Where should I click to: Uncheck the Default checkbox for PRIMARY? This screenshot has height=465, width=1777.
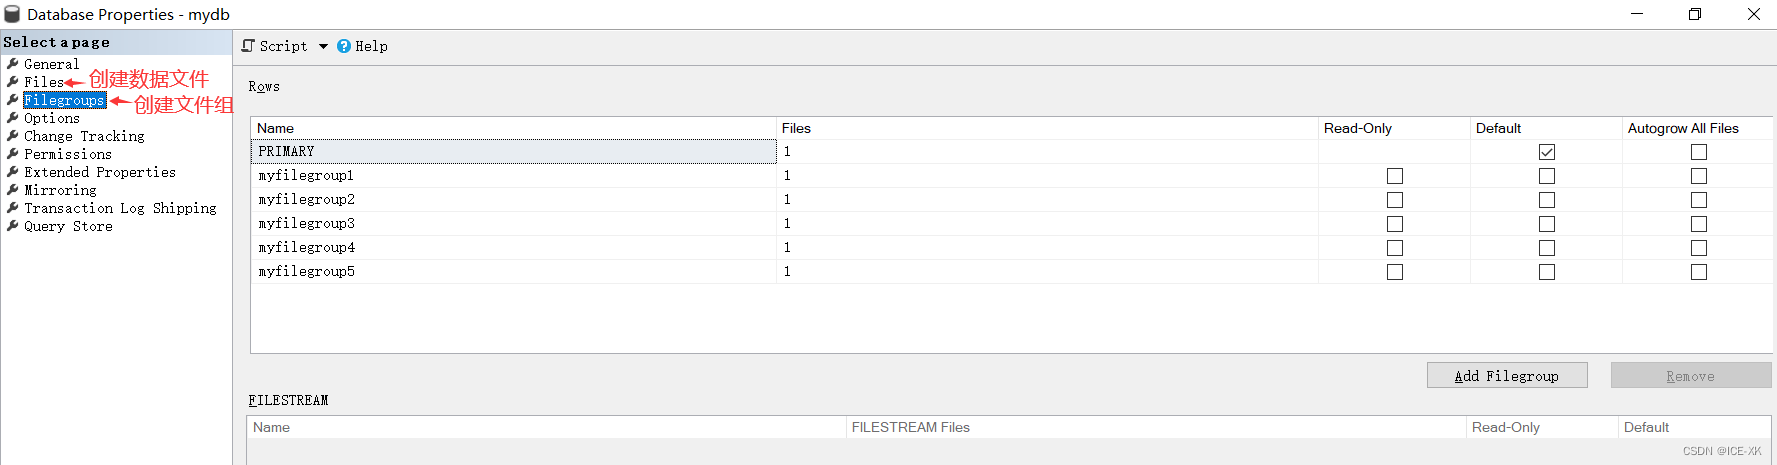tap(1547, 152)
